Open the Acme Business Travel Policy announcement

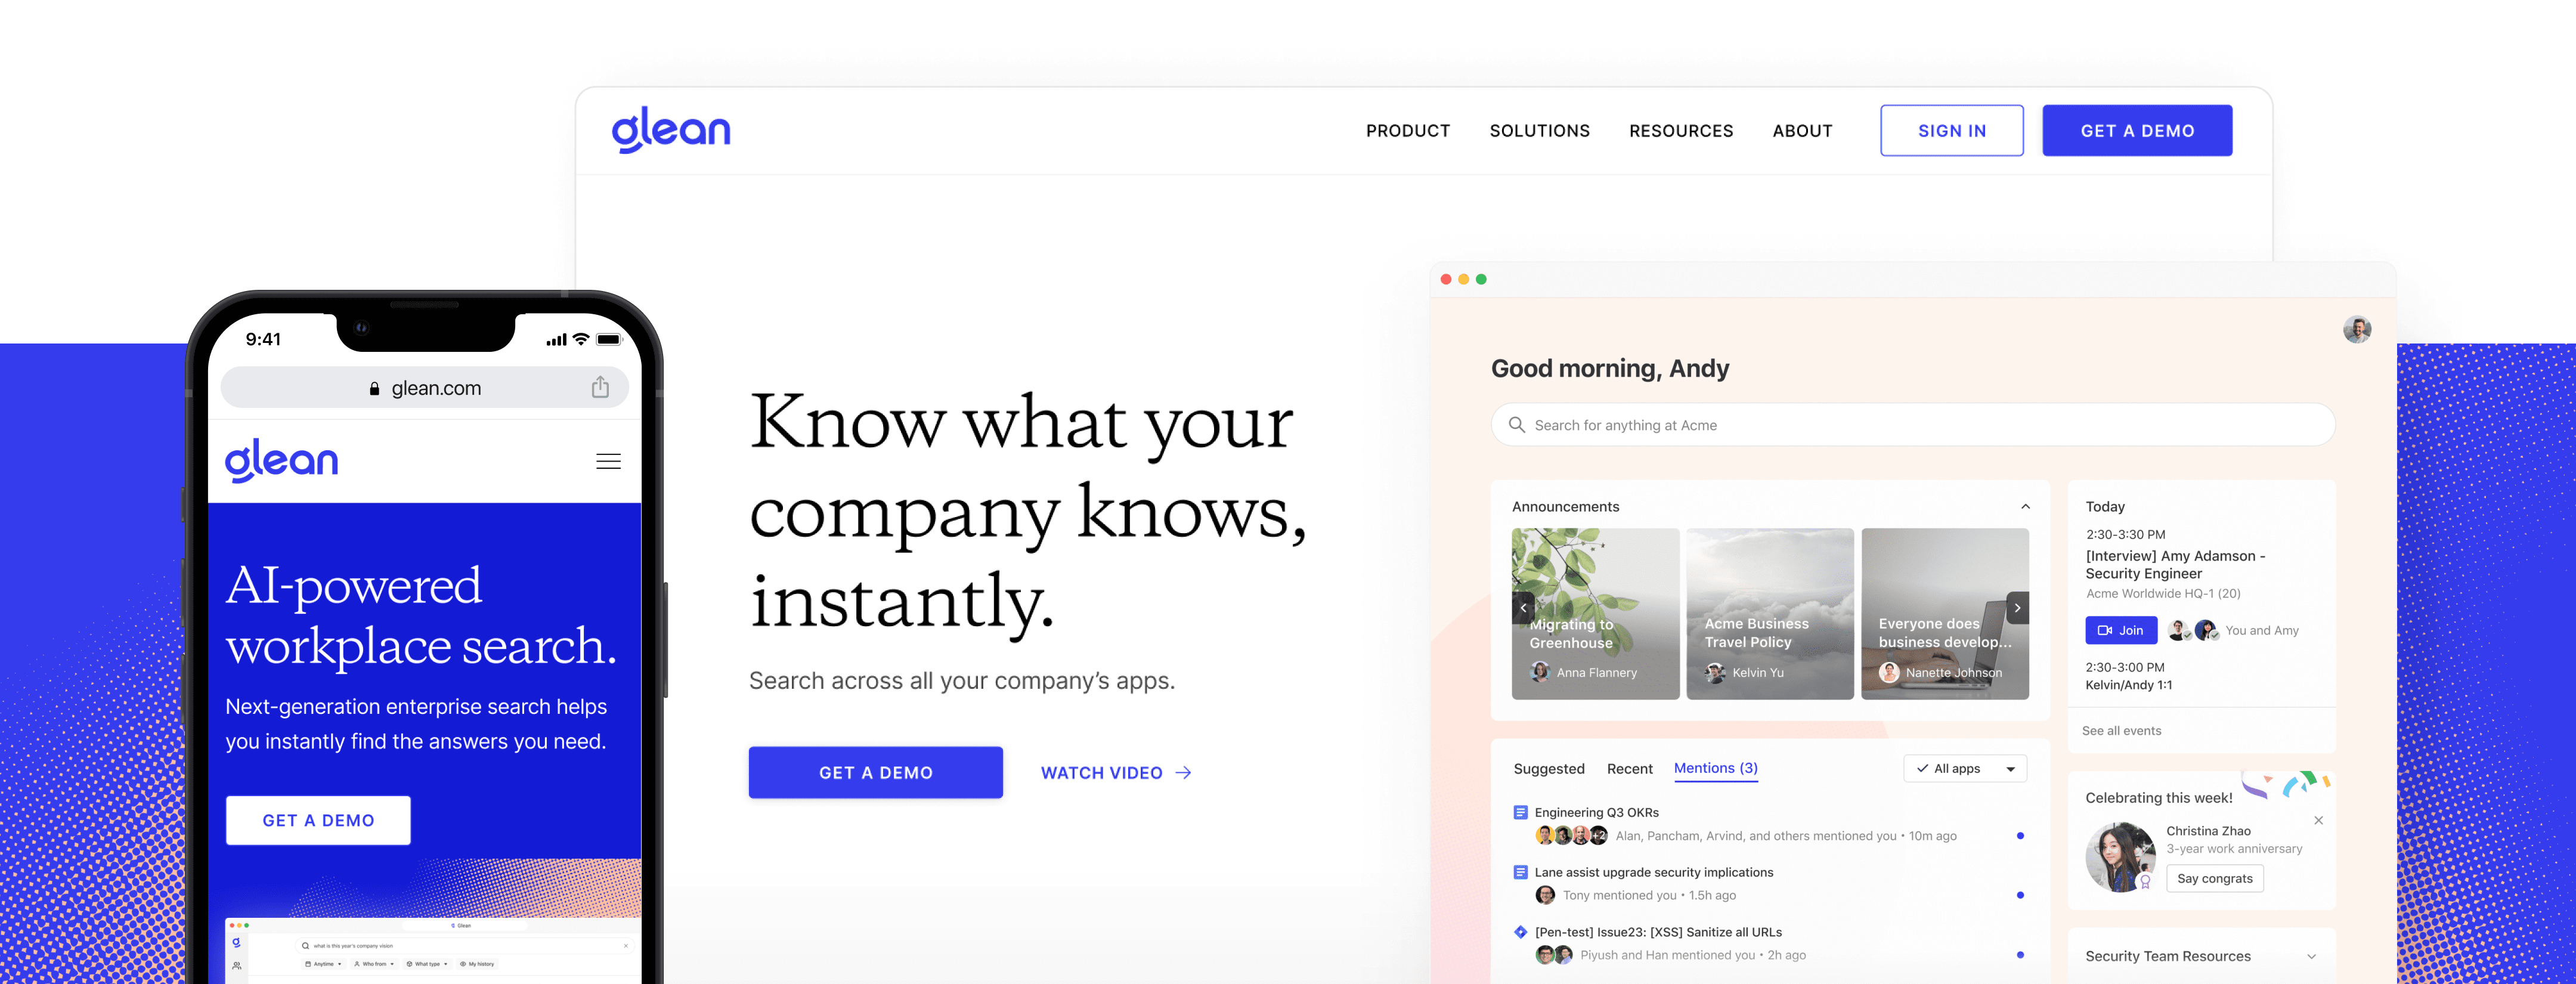coord(1769,613)
